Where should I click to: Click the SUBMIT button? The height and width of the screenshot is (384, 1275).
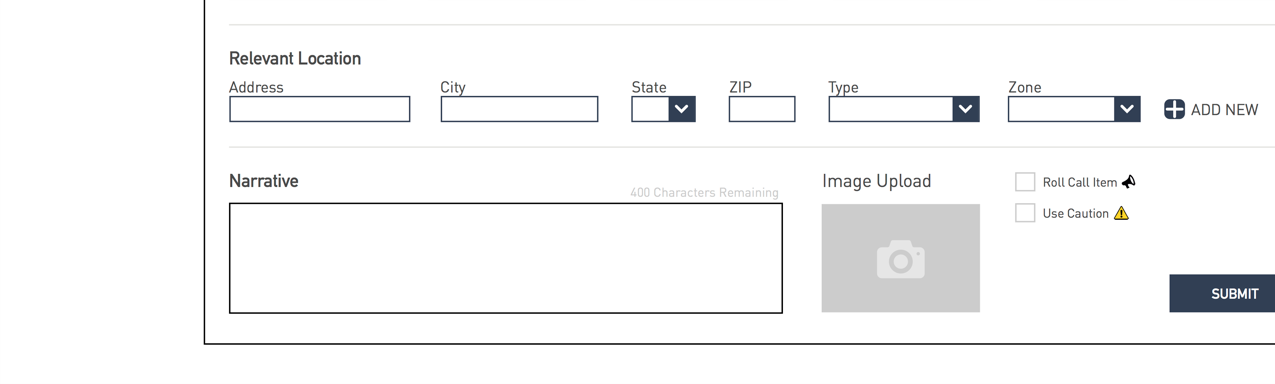(1222, 294)
